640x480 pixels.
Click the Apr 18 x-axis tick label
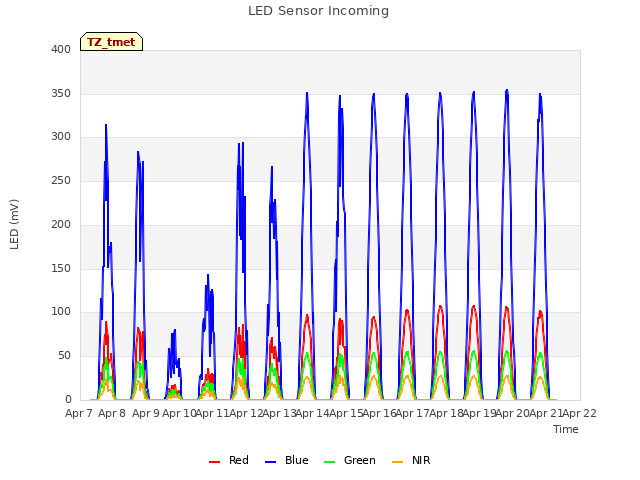point(446,413)
